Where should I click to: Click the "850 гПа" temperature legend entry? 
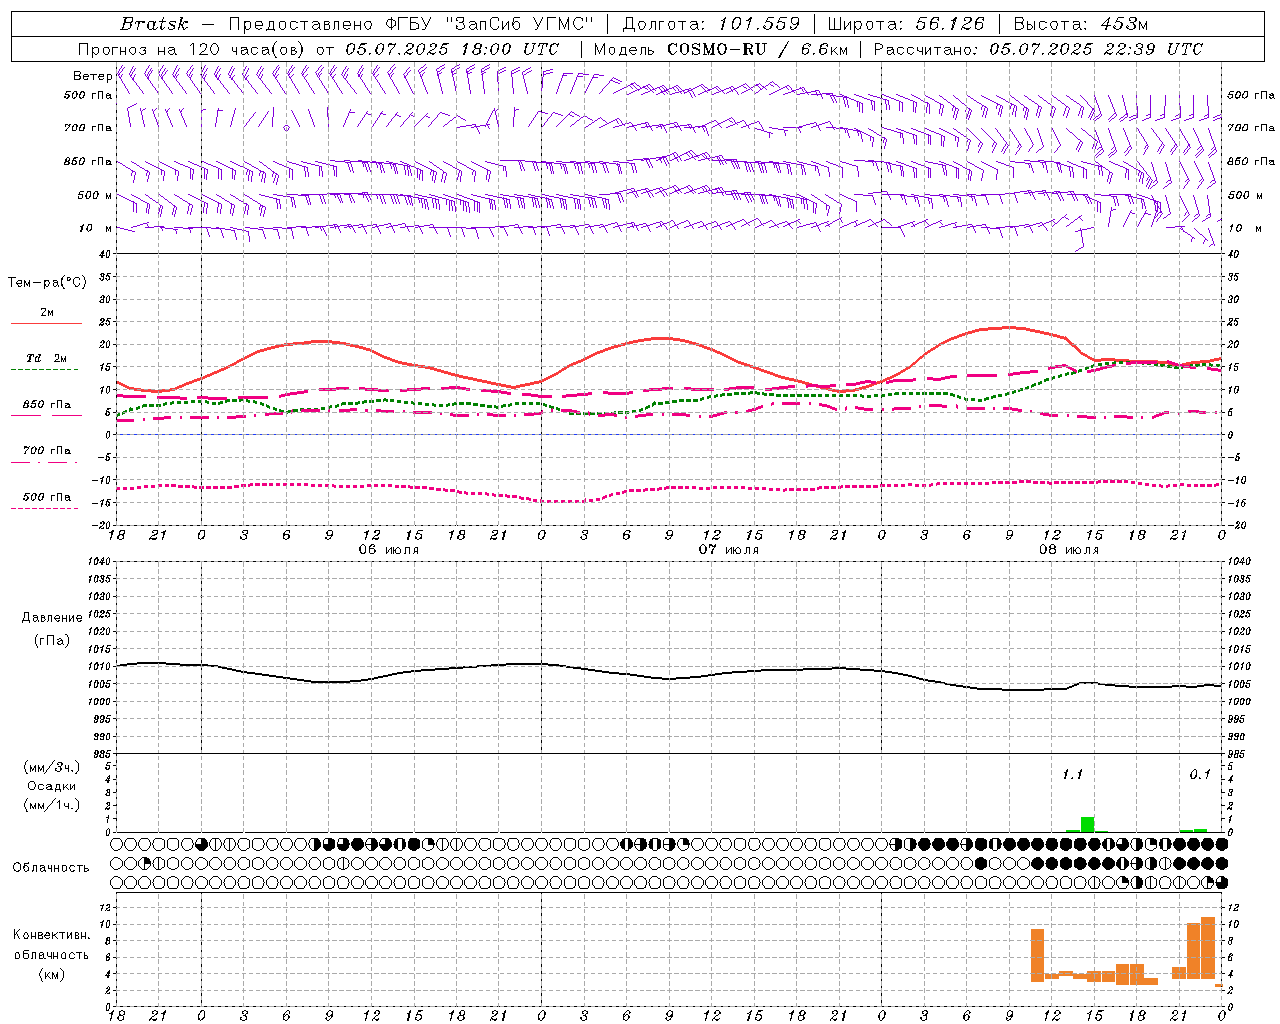tap(46, 405)
